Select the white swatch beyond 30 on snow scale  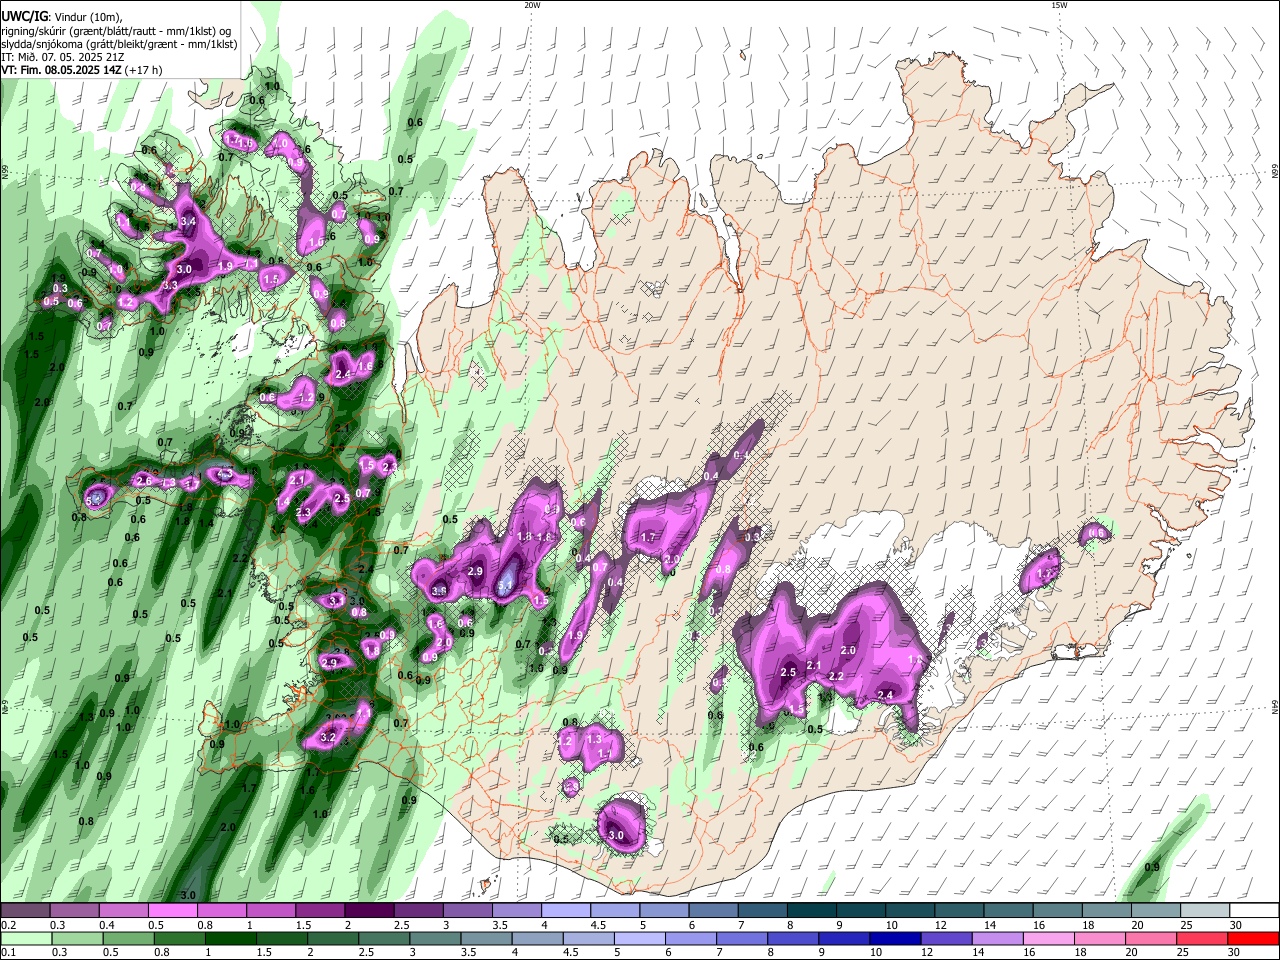tap(1255, 910)
